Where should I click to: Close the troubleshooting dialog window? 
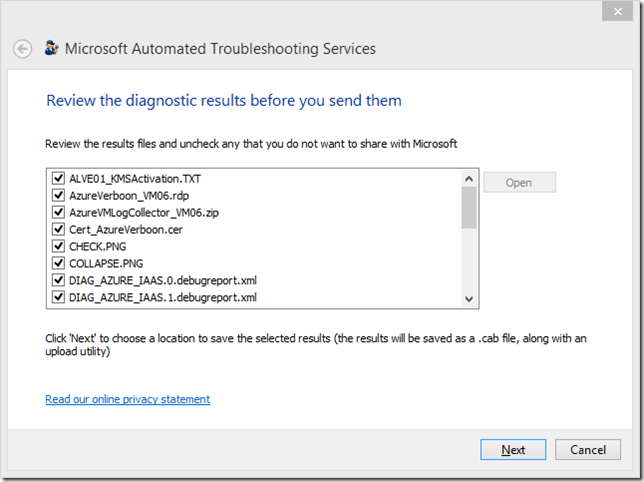617,11
